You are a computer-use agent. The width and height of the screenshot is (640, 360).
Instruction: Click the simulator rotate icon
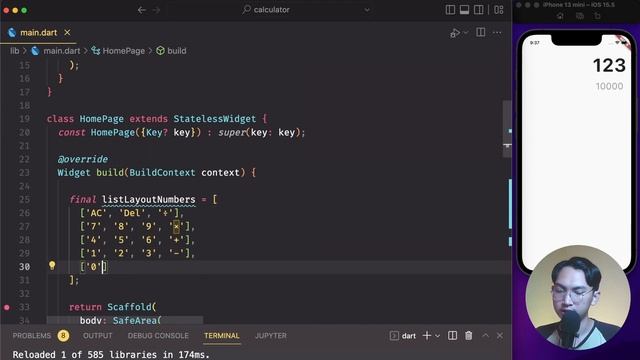click(598, 16)
